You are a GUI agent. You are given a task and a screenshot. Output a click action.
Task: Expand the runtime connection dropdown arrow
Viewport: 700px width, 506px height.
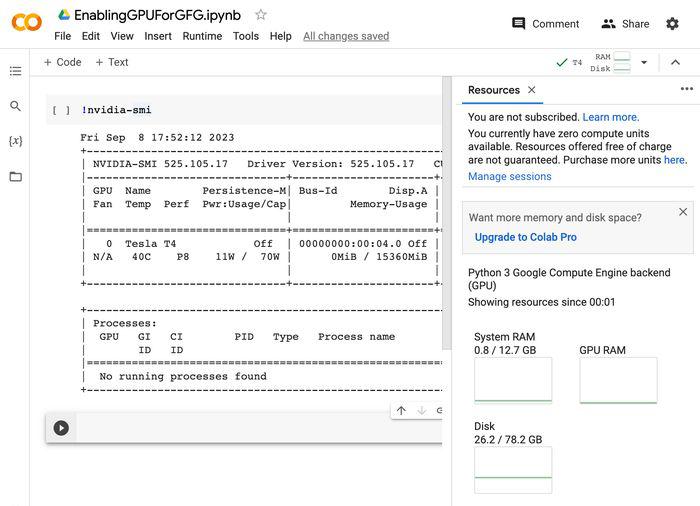[x=644, y=63]
